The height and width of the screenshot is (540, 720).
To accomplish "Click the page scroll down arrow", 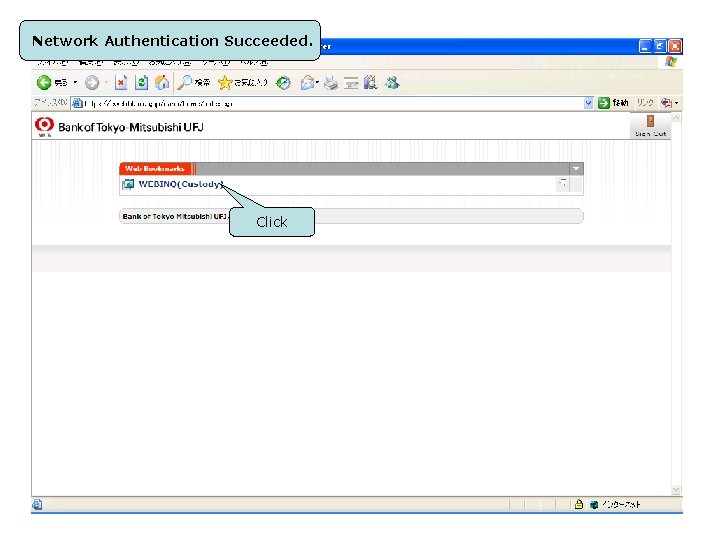I will tap(676, 490).
